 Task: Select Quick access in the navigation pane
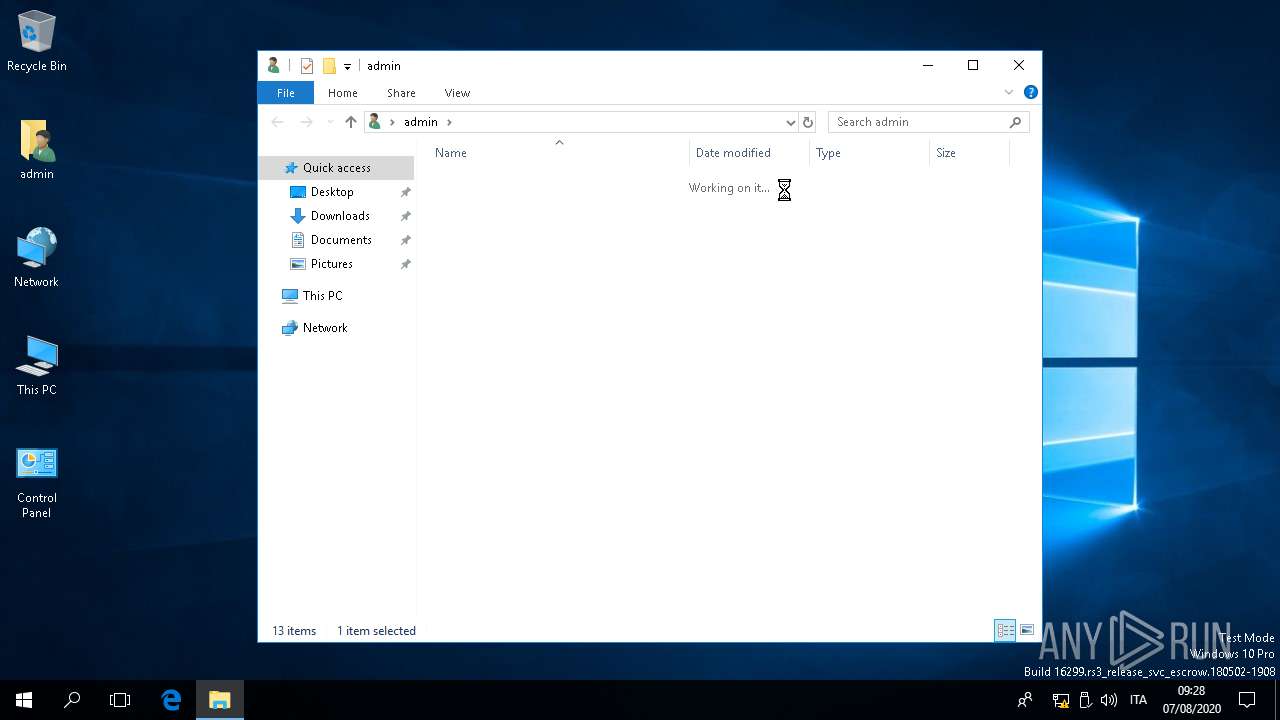point(336,168)
